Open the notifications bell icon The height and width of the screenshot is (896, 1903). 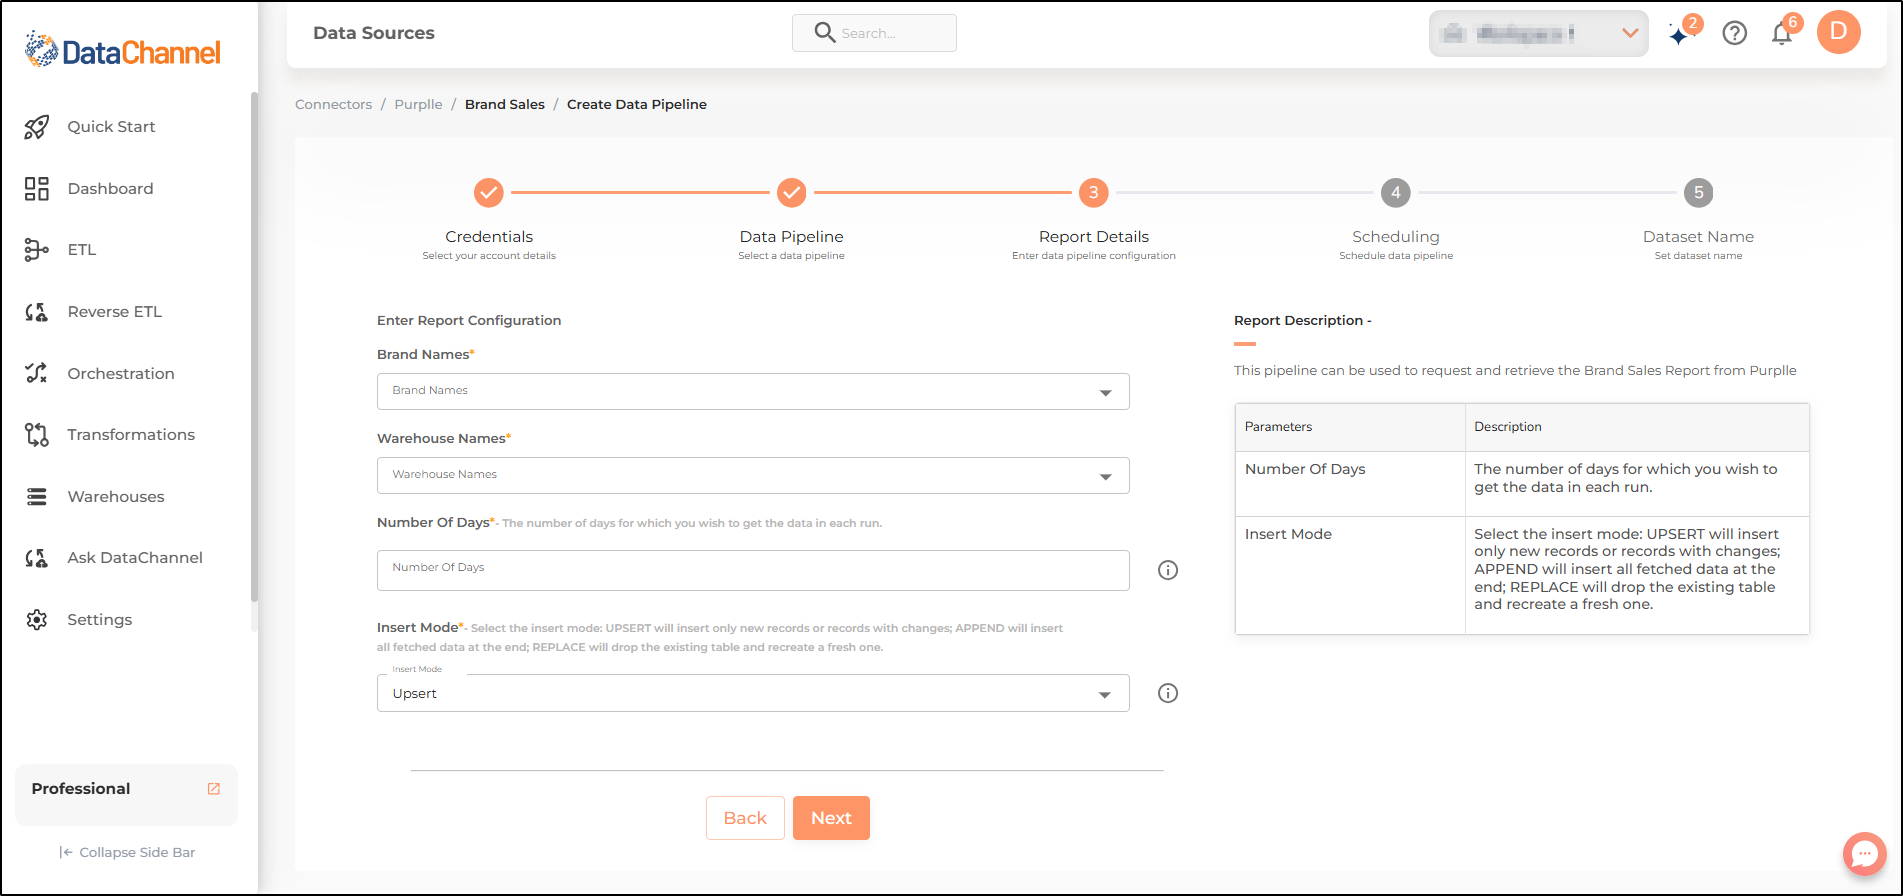[1781, 34]
